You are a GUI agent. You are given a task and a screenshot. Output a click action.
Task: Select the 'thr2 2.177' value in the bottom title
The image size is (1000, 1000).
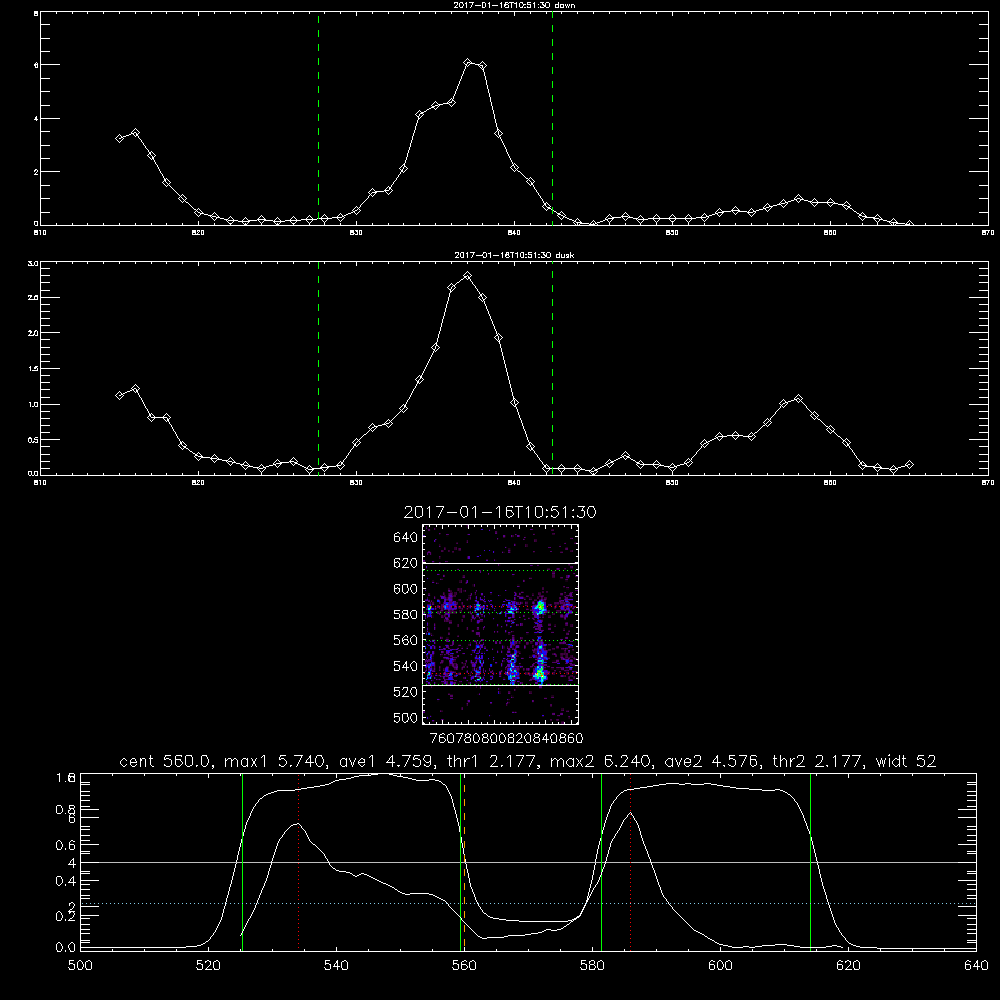(x=818, y=761)
